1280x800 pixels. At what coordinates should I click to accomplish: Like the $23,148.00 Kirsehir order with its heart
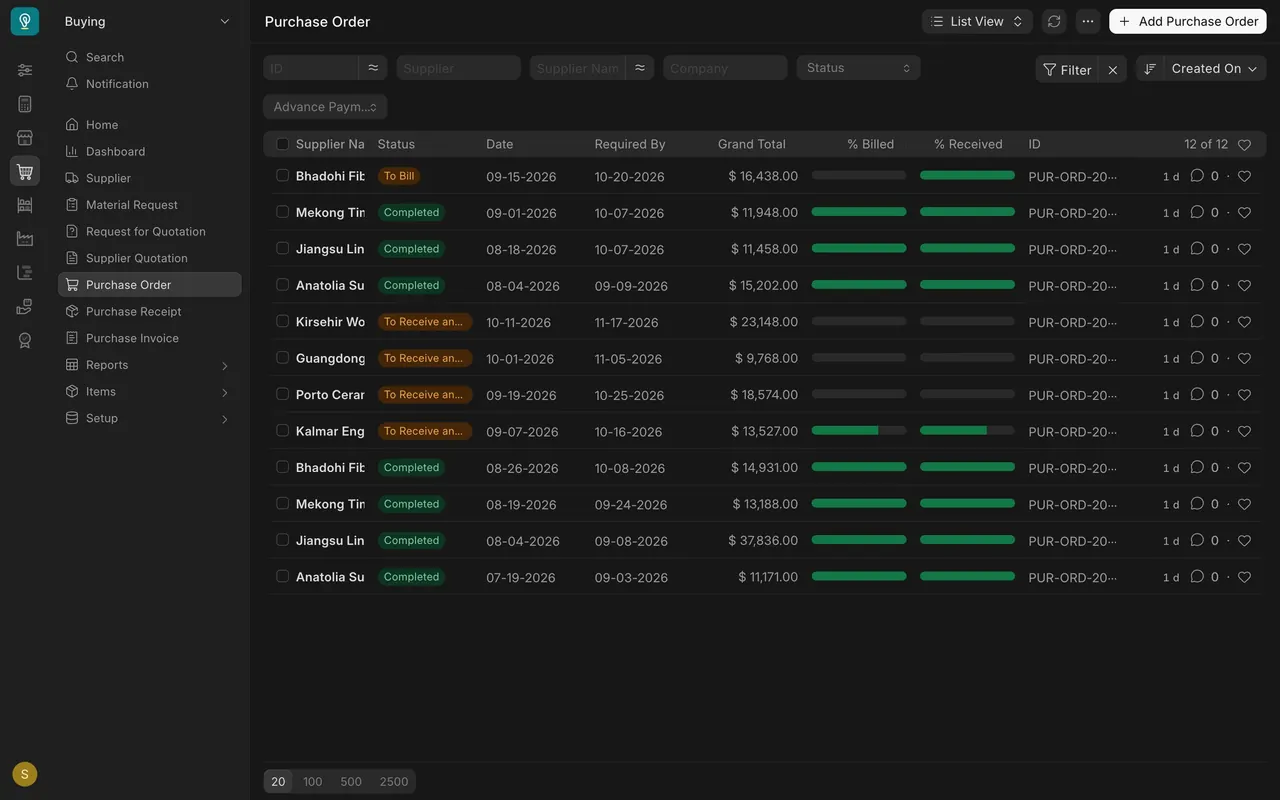(1244, 322)
